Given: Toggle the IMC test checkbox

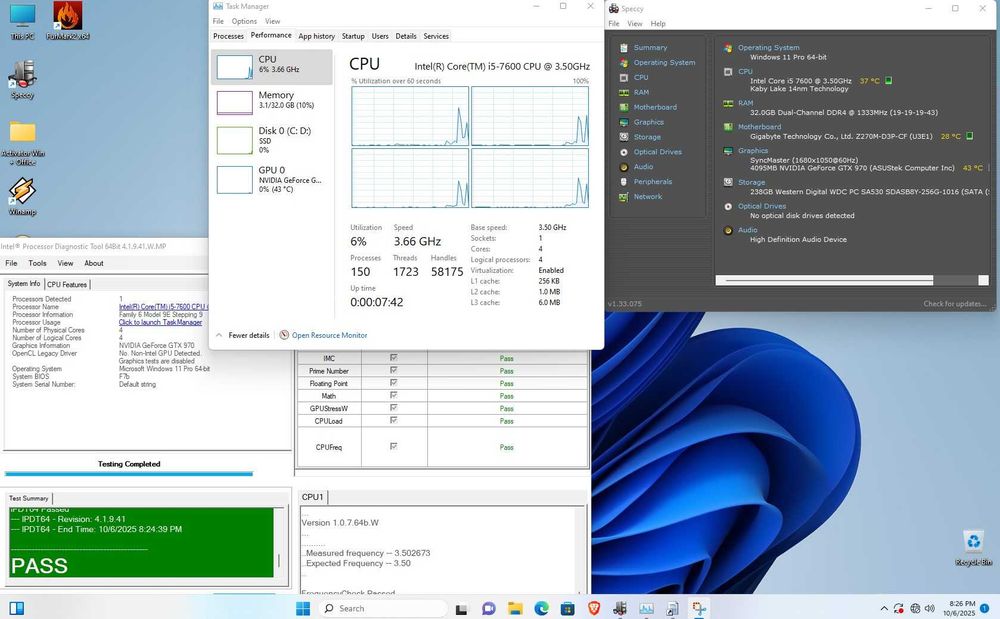Looking at the screenshot, I should tap(393, 358).
